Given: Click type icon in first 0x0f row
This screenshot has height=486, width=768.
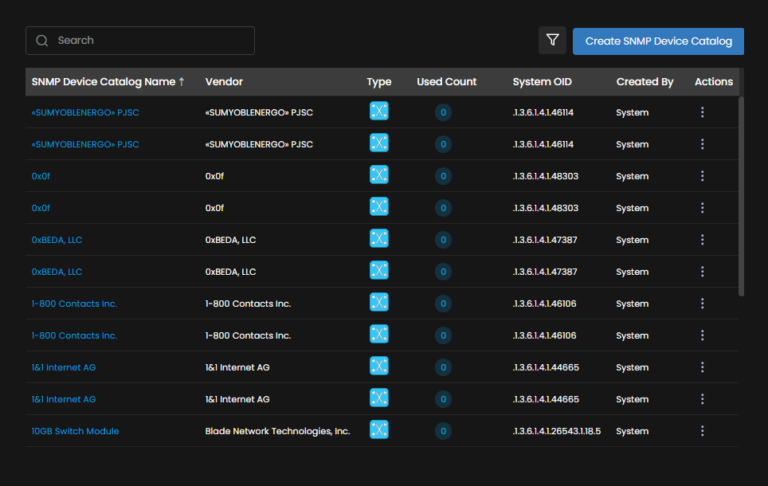Looking at the screenshot, I should pos(379,174).
